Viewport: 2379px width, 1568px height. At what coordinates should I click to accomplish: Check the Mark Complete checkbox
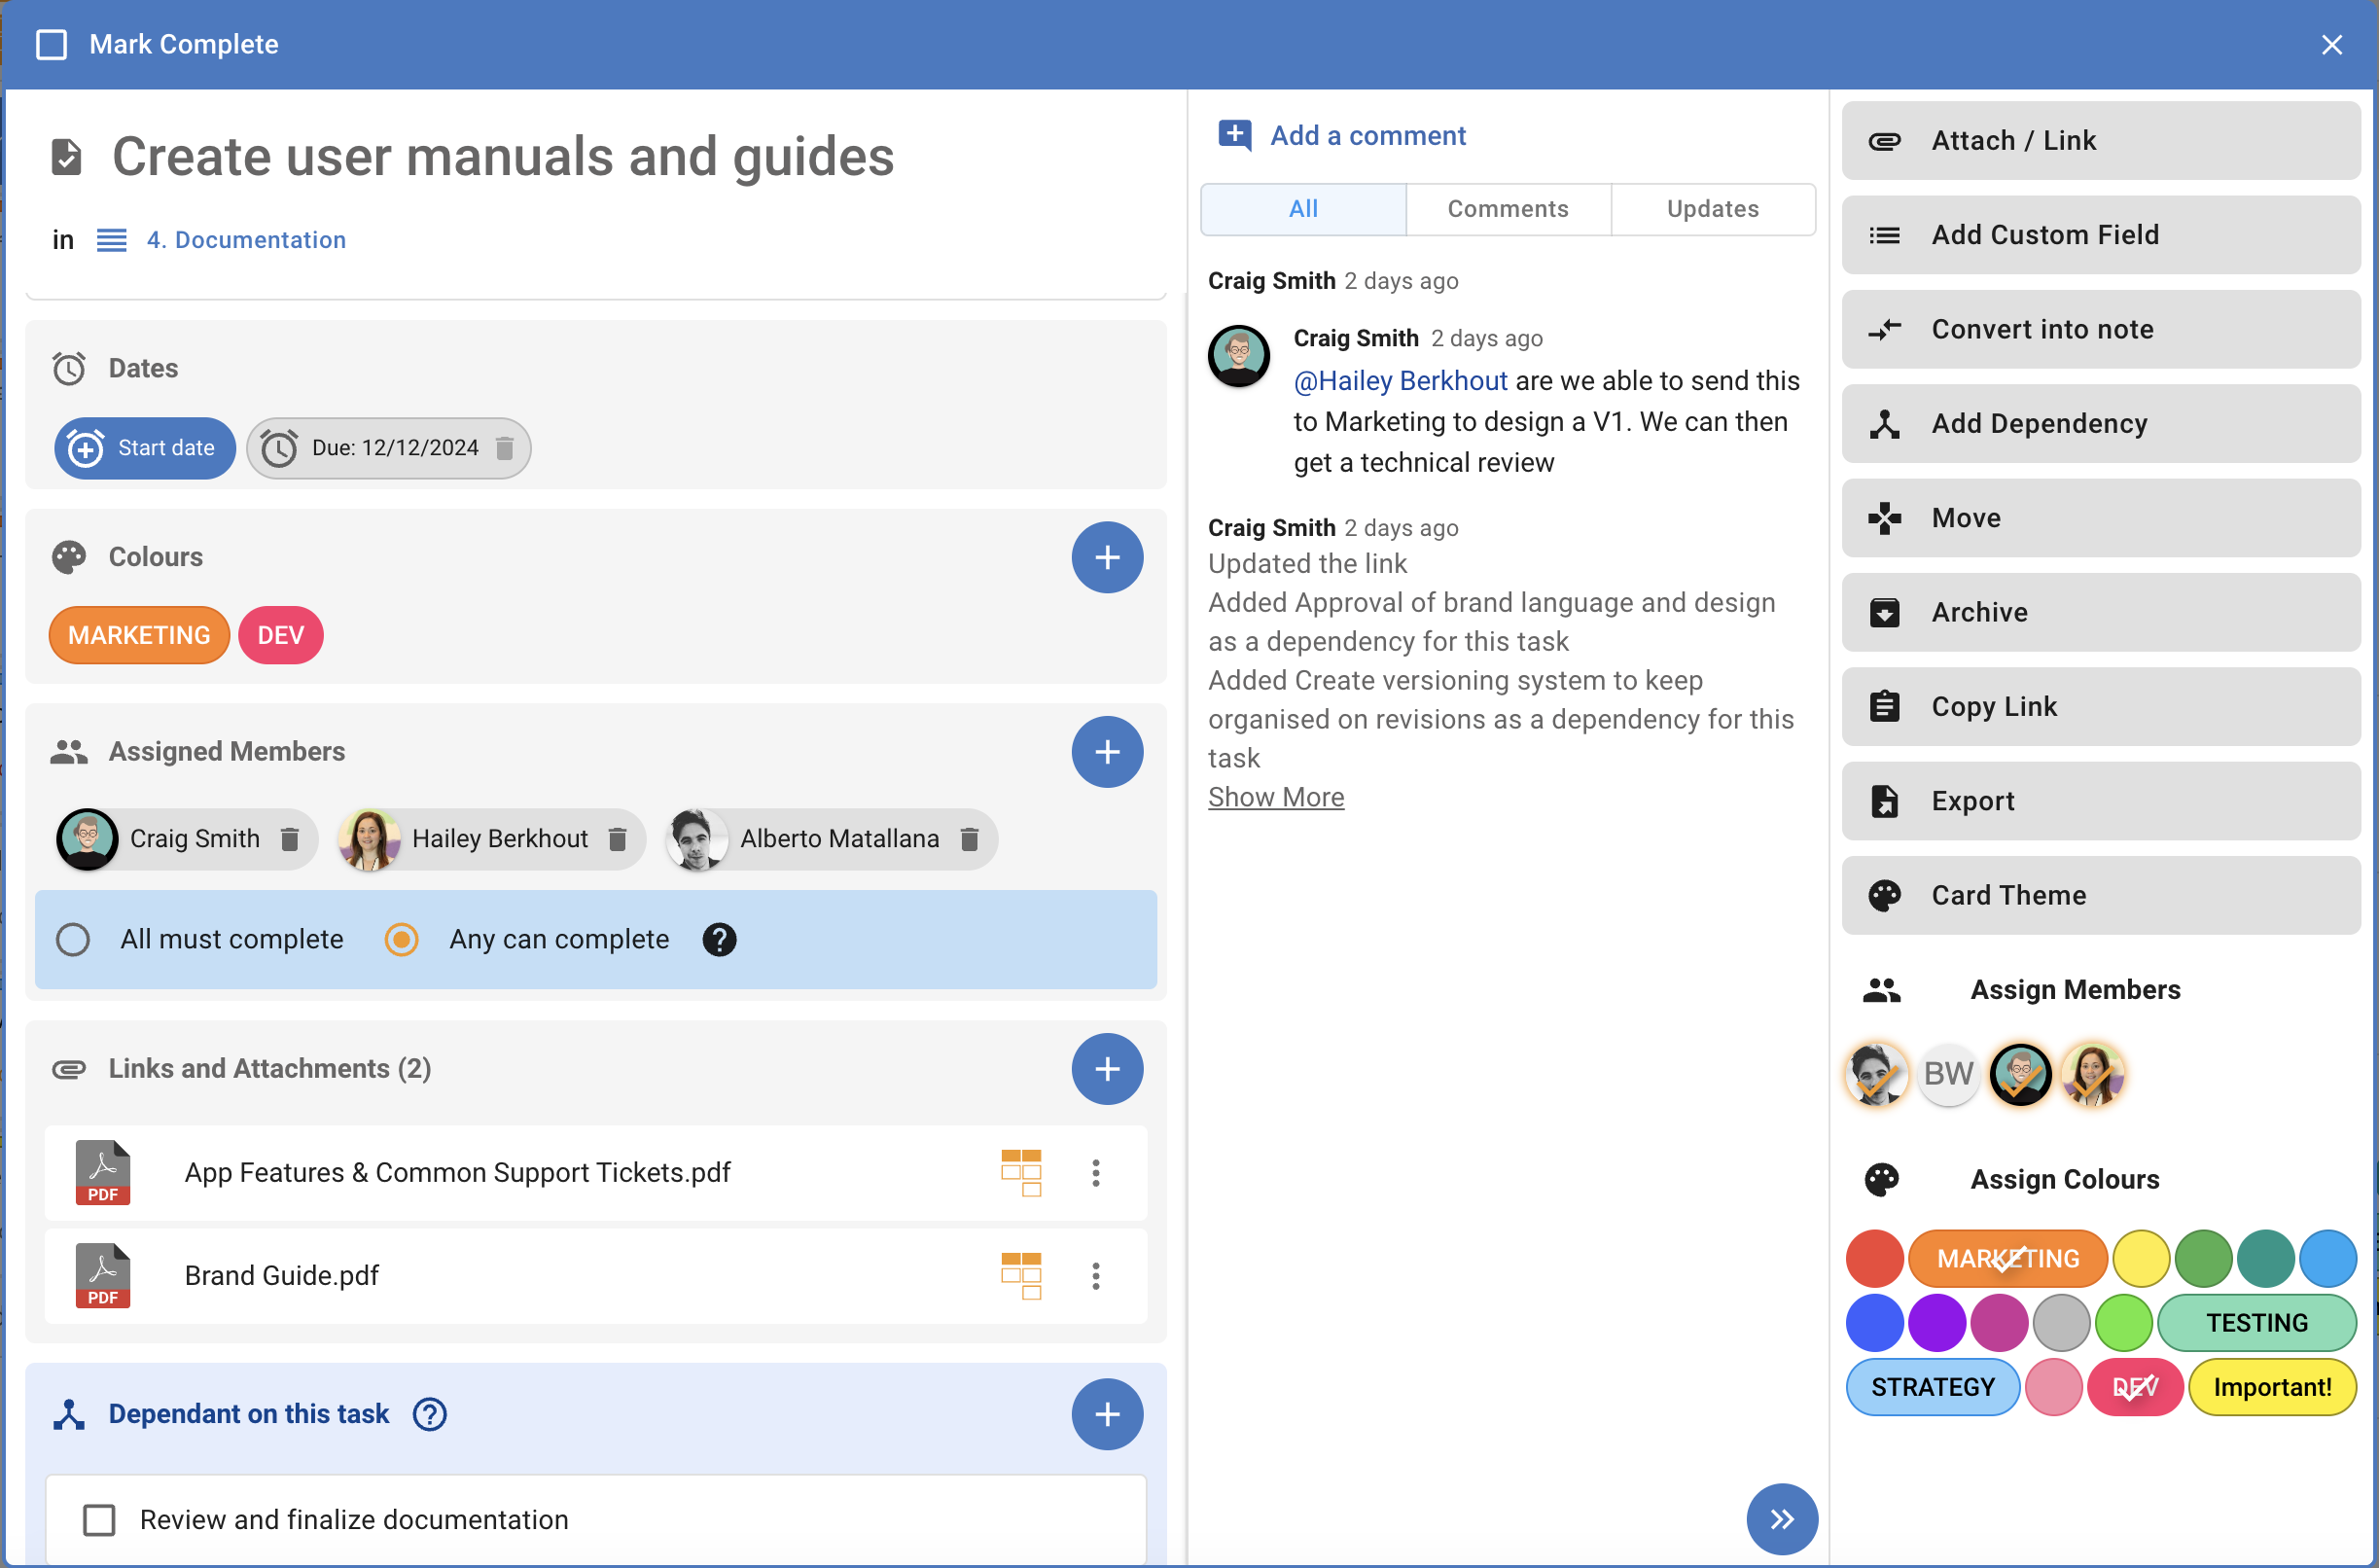pos(51,45)
